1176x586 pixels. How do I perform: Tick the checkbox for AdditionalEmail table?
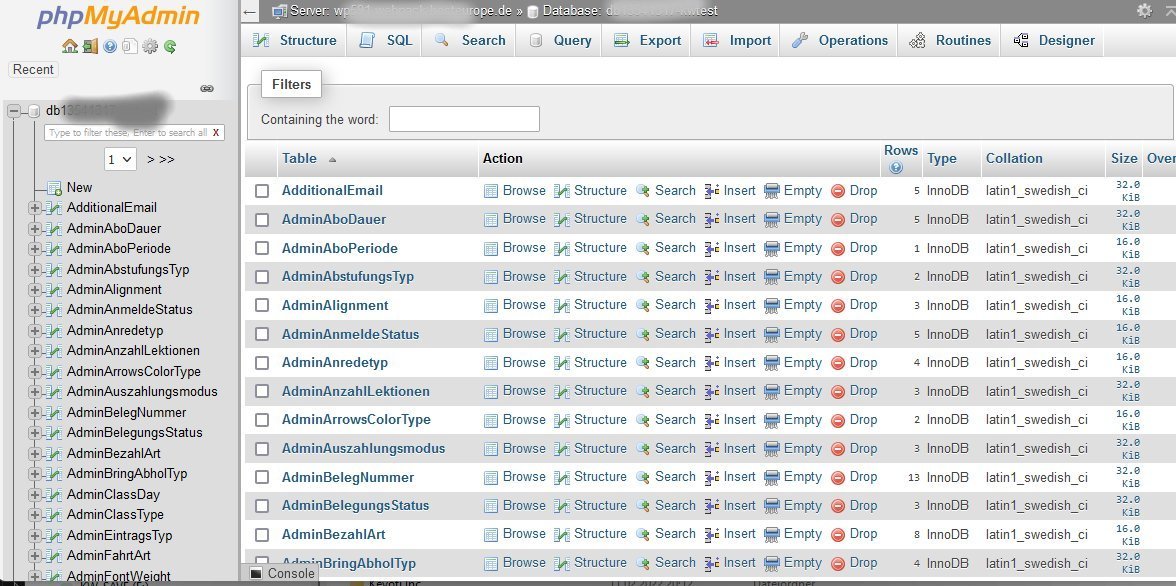click(x=262, y=191)
